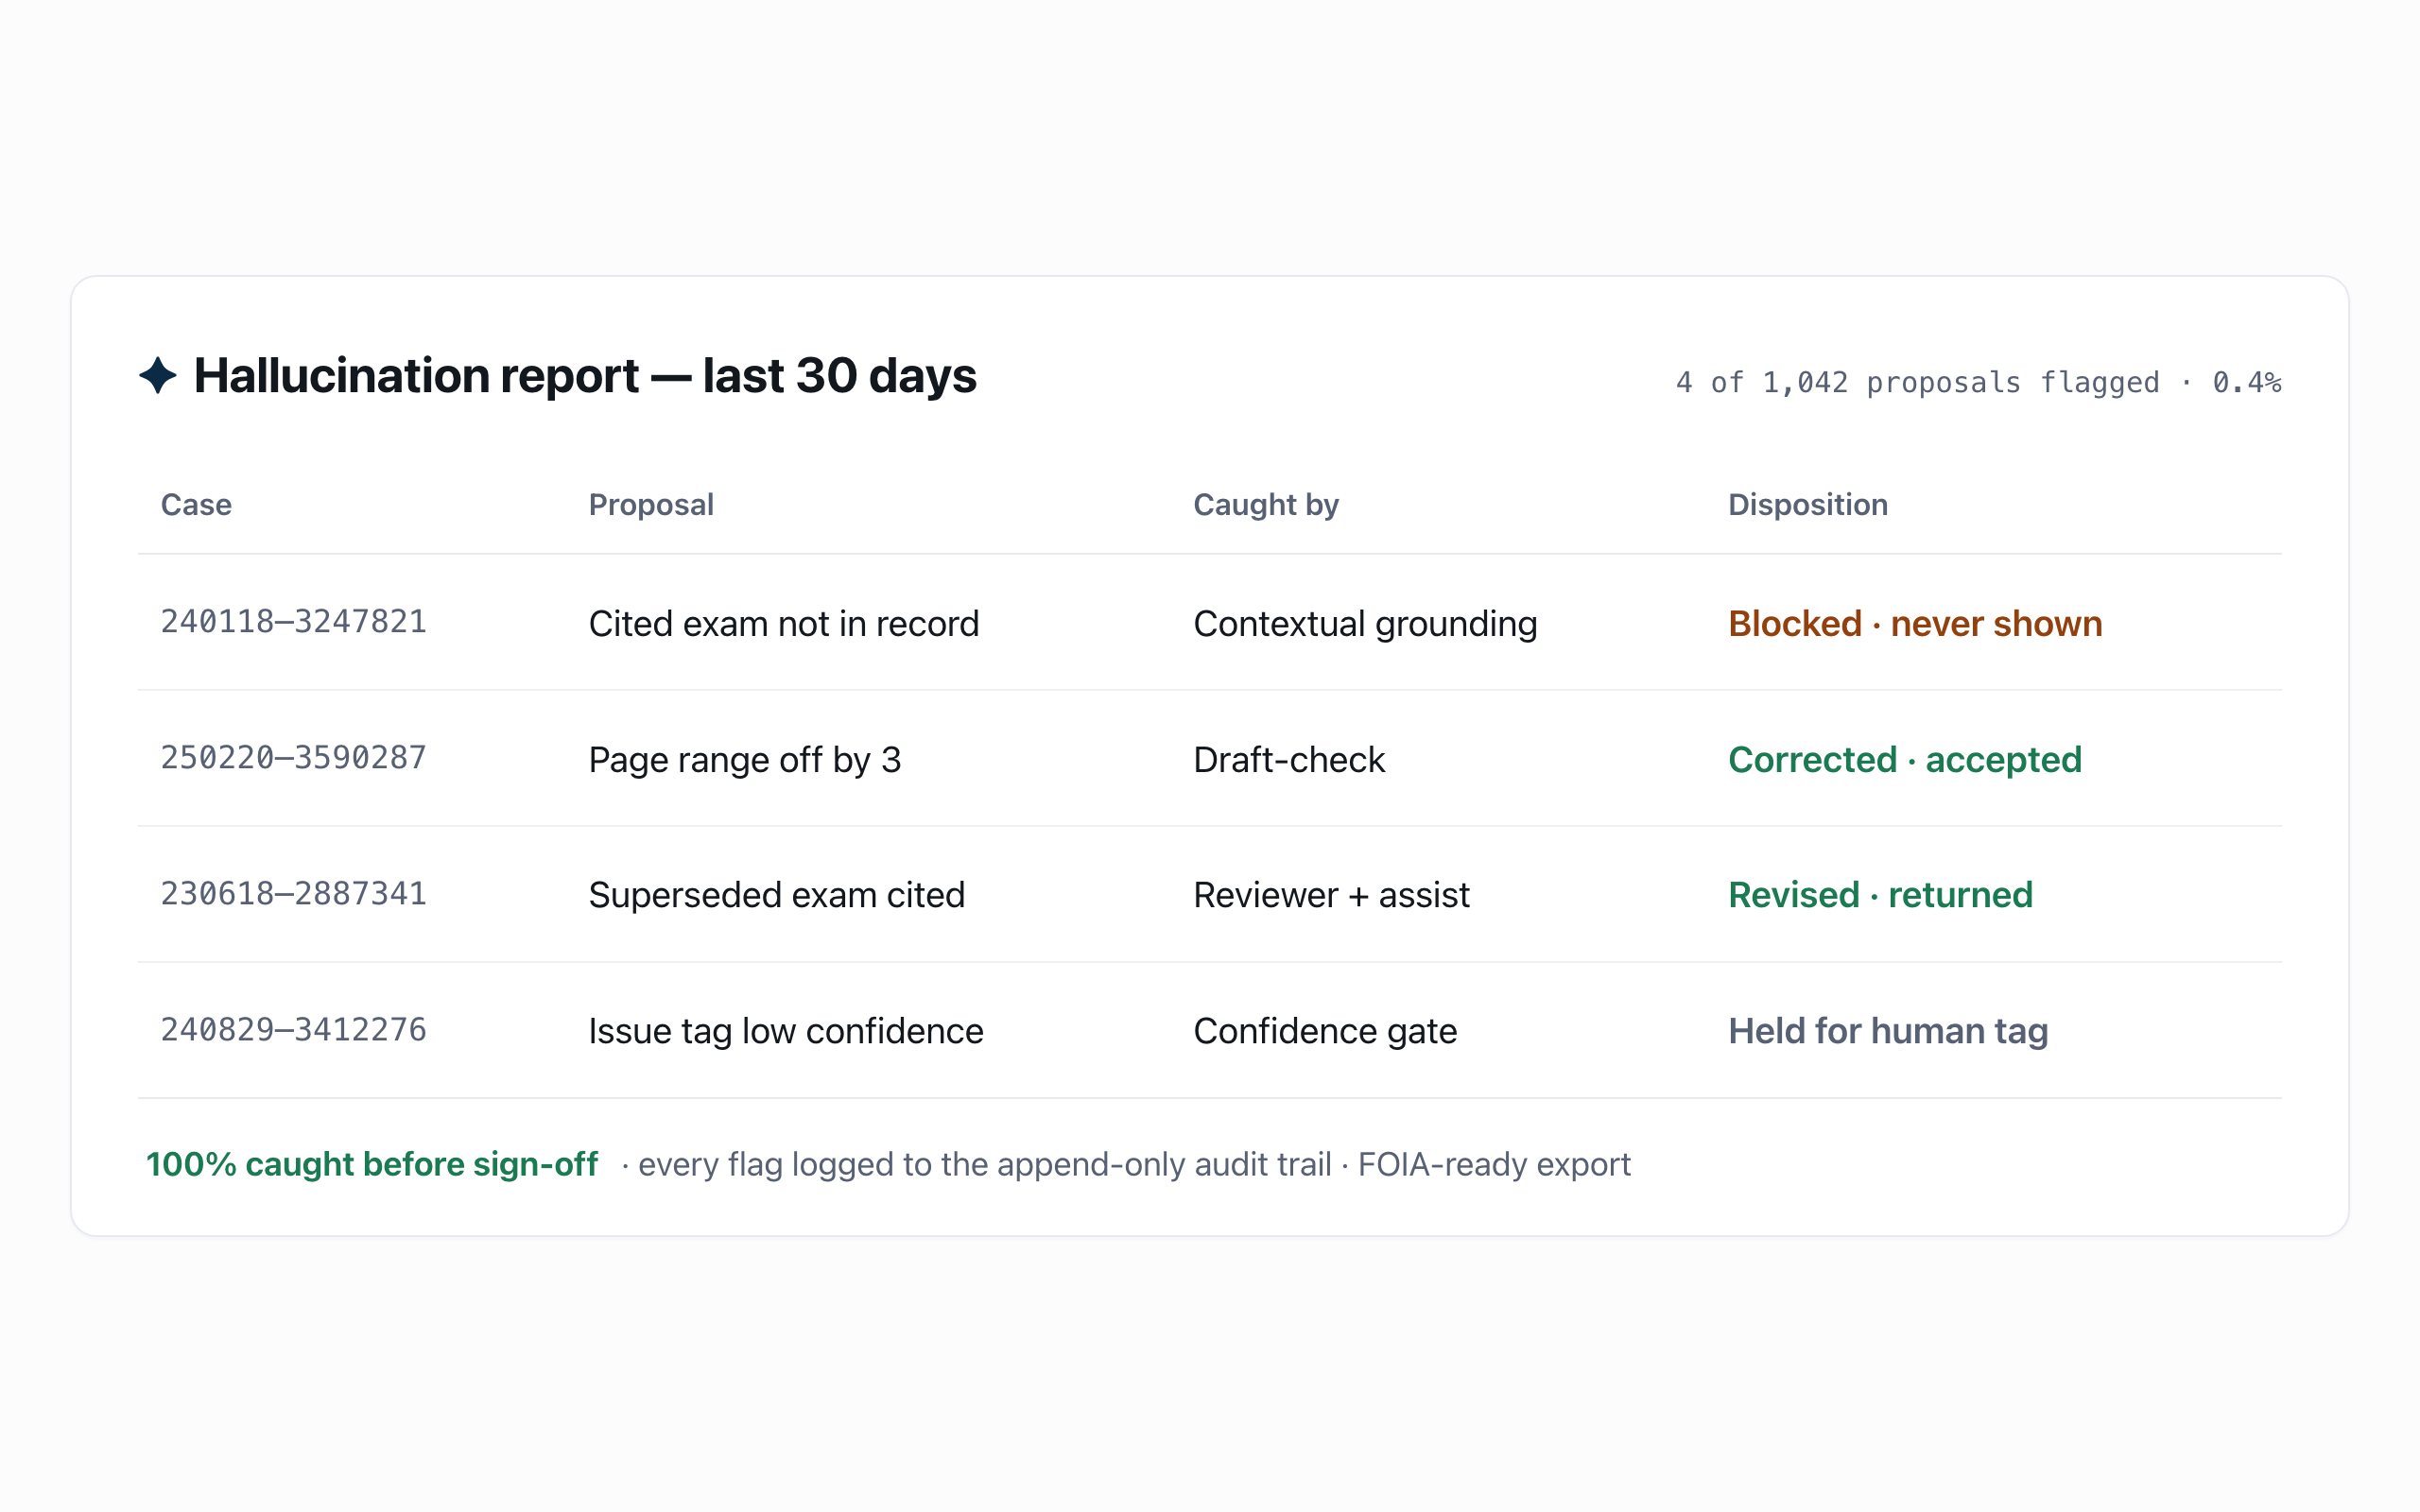Click the 'Case' column header

click(x=196, y=504)
